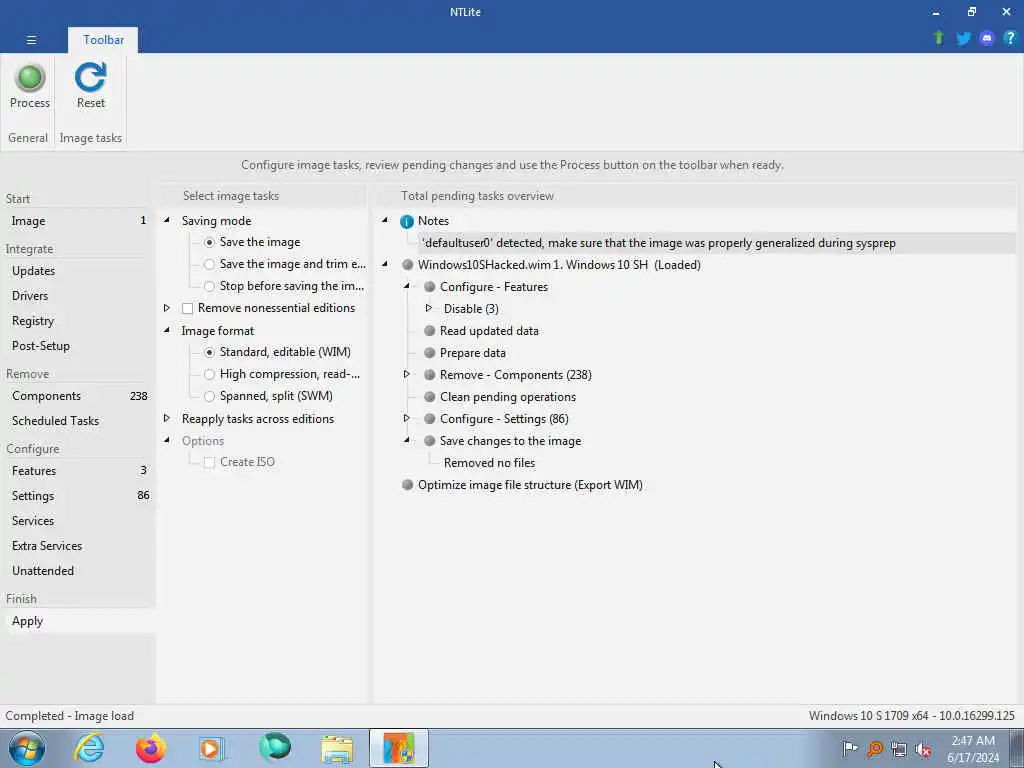Select Spanned, split (SWM) format
Screen dimensions: 1024x768
[x=209, y=396]
